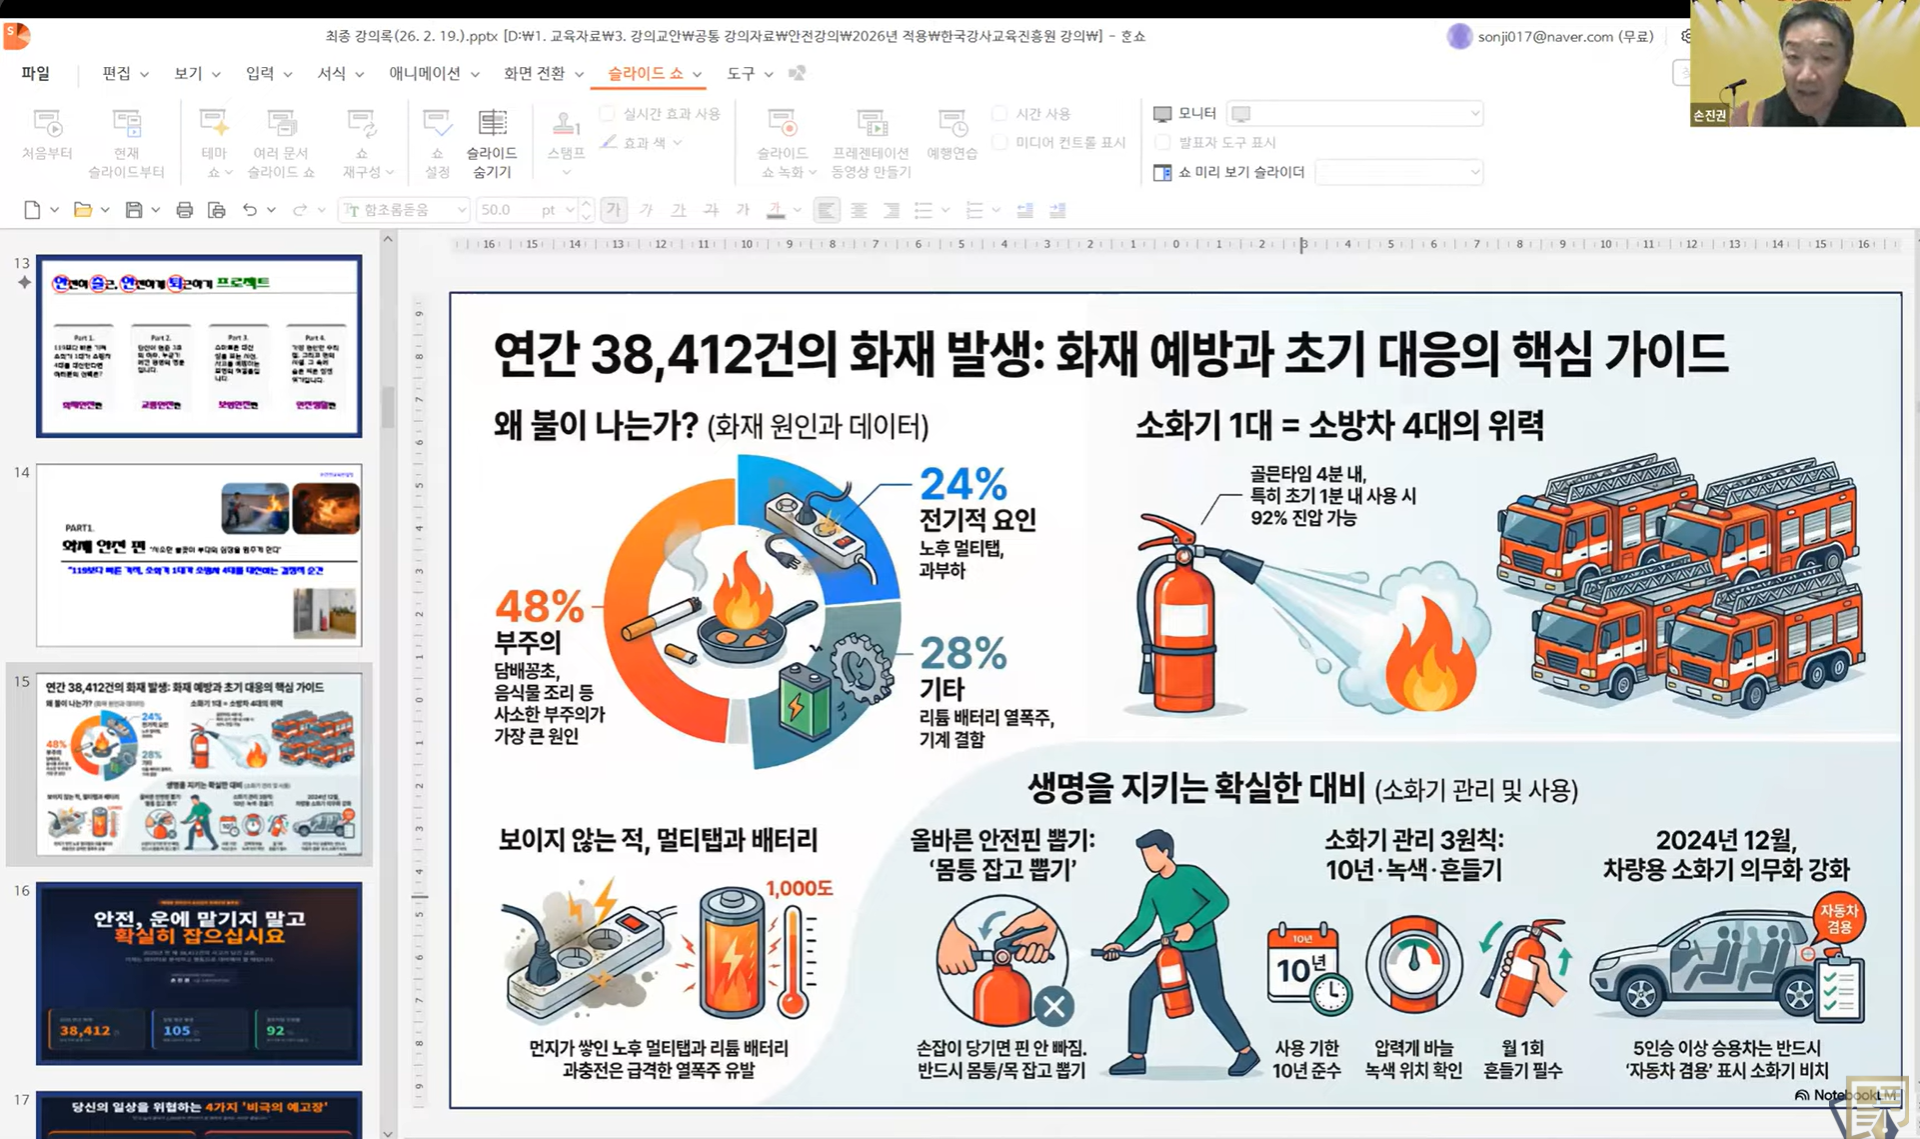The height and width of the screenshot is (1139, 1920).
Task: Click 프레젠테이션 동영상 만들기
Action: point(871,143)
